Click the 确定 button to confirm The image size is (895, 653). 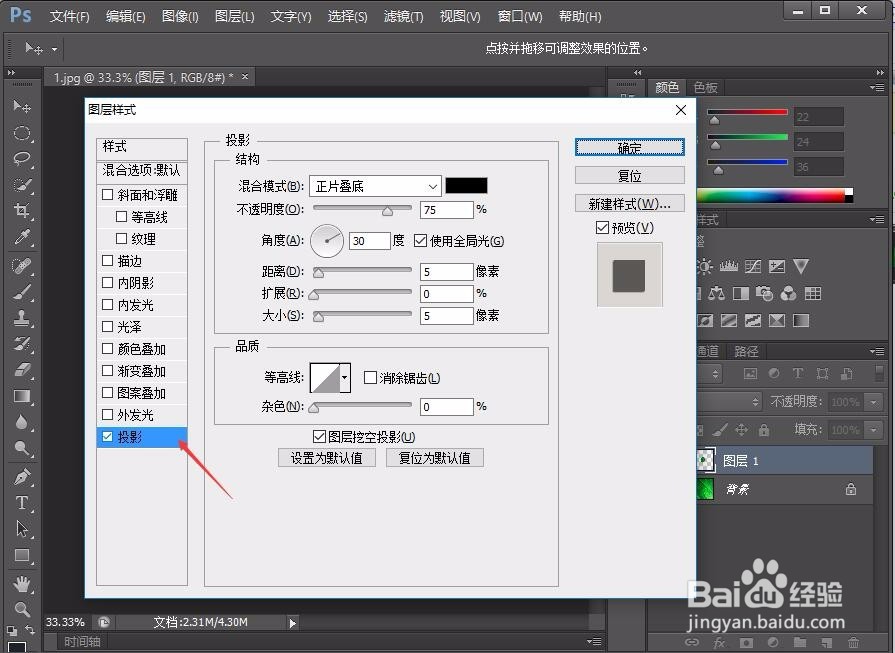pyautogui.click(x=628, y=146)
